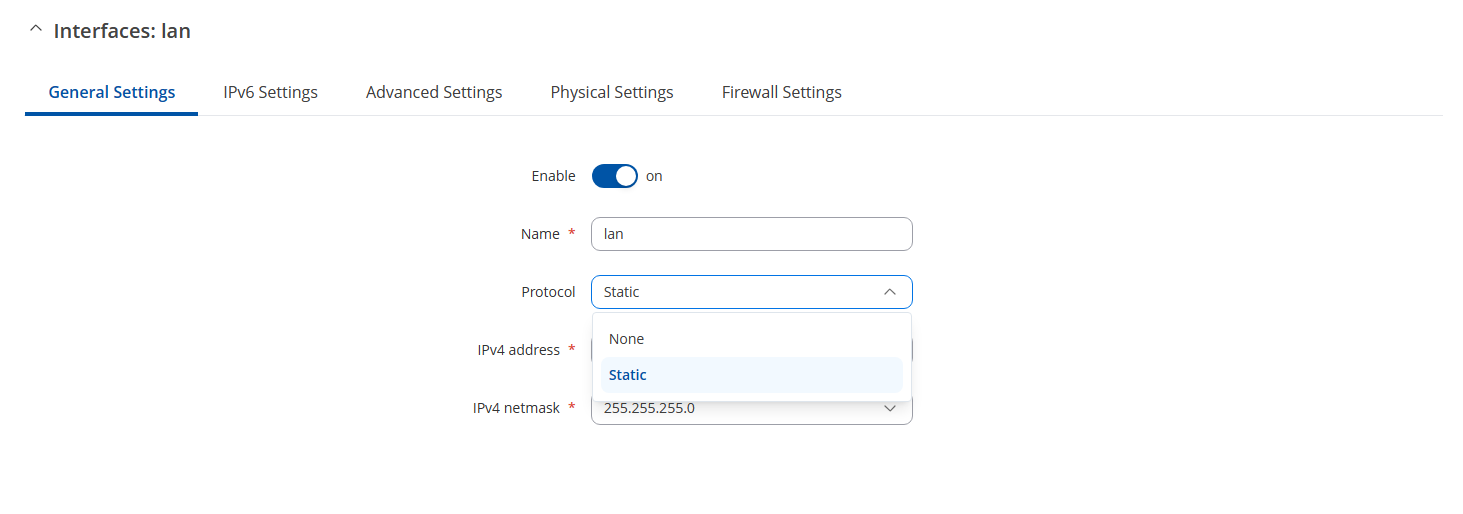
Task: Focus the Name field containing lan
Action: click(x=752, y=234)
